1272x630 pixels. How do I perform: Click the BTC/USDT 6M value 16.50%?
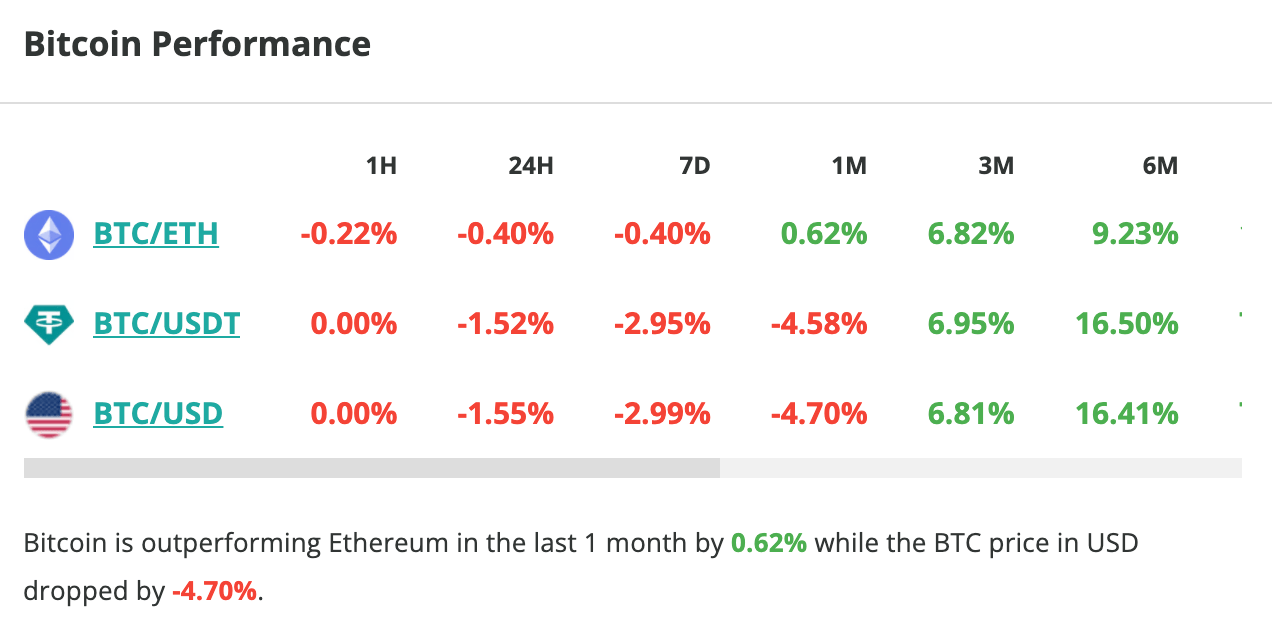[1127, 324]
